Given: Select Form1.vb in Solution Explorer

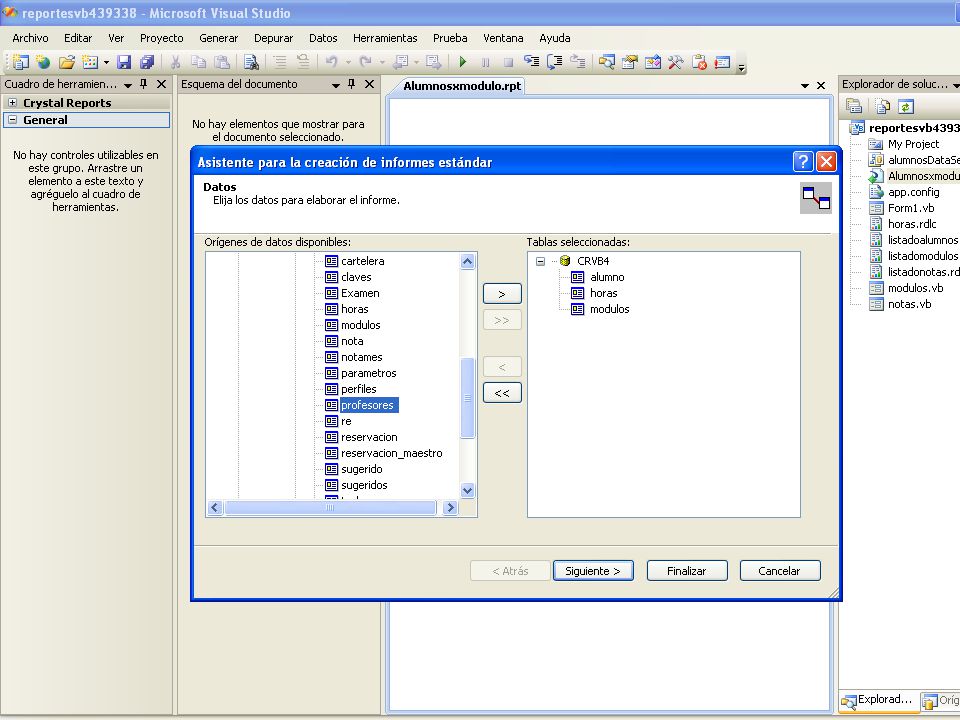Looking at the screenshot, I should click(911, 208).
